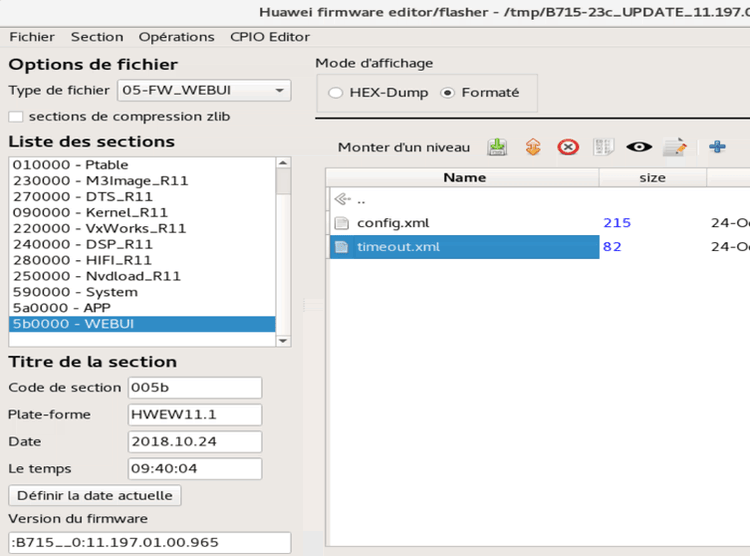
Task: Click the green extract-file toolbar icon
Action: click(x=497, y=147)
